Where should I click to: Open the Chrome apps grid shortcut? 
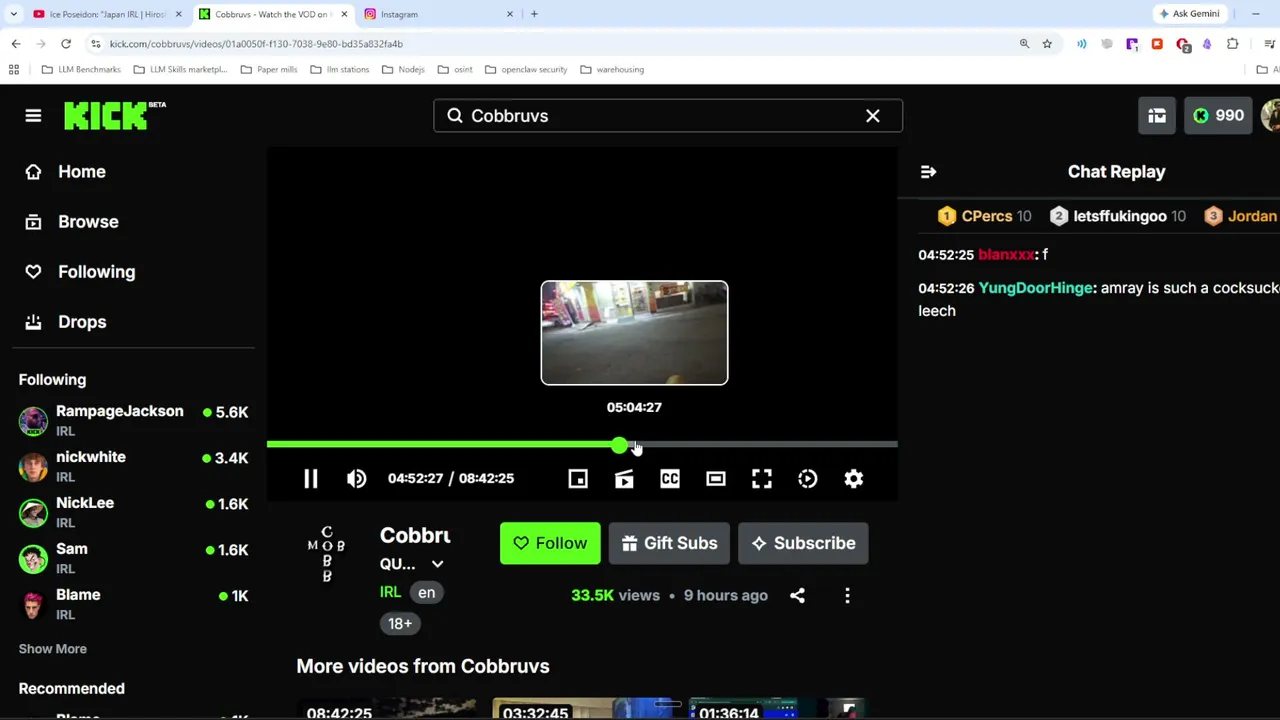click(x=14, y=70)
